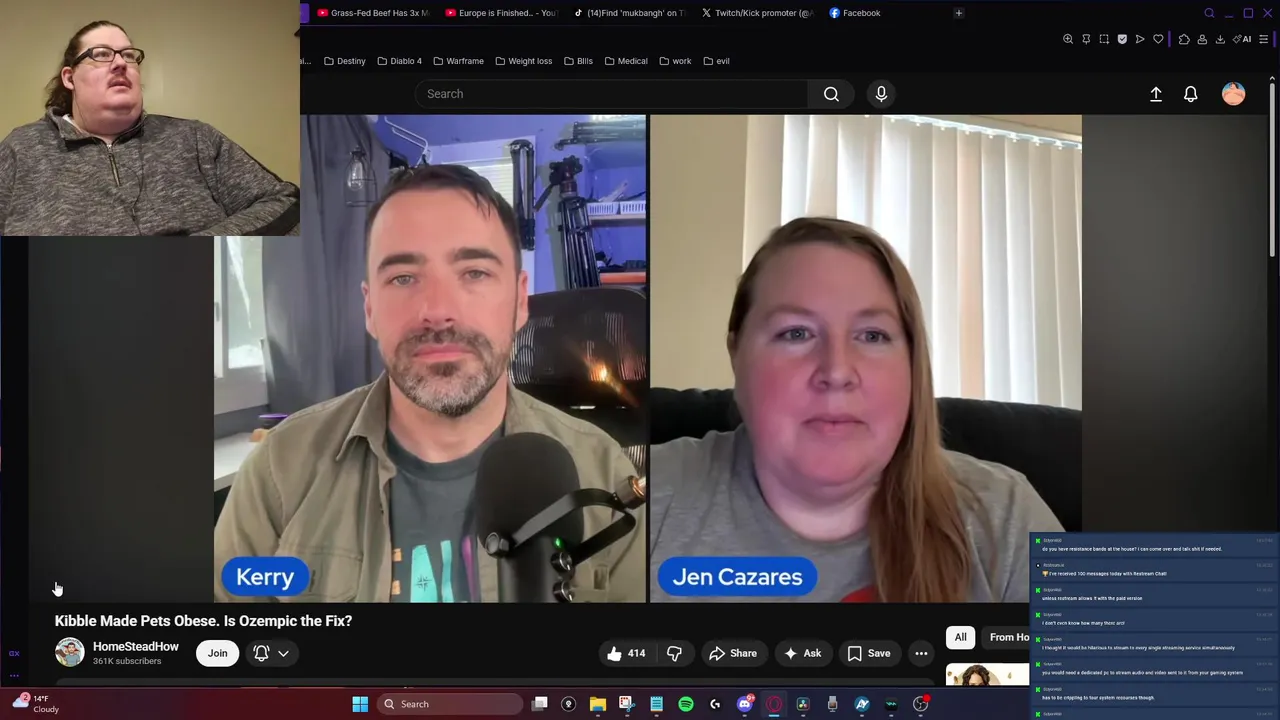Open the Diablo 4 bookmarks folder
Viewport: 1280px width, 720px height.
(x=399, y=61)
